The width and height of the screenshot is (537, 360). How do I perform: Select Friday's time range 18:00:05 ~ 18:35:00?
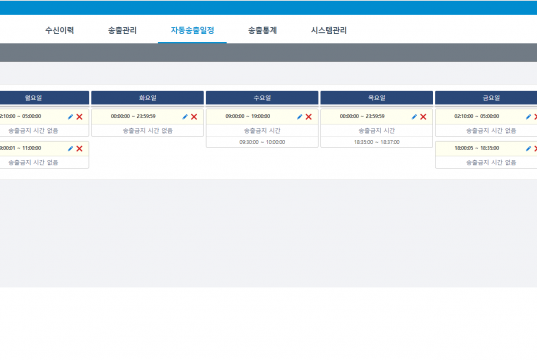click(477, 148)
